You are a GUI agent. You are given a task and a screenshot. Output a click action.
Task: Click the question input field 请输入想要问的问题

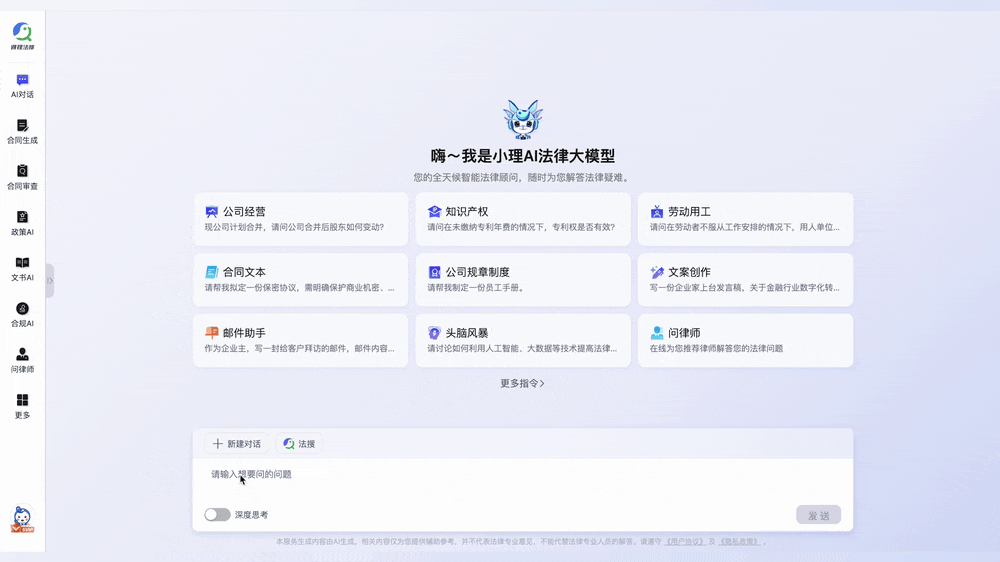[x=523, y=480]
